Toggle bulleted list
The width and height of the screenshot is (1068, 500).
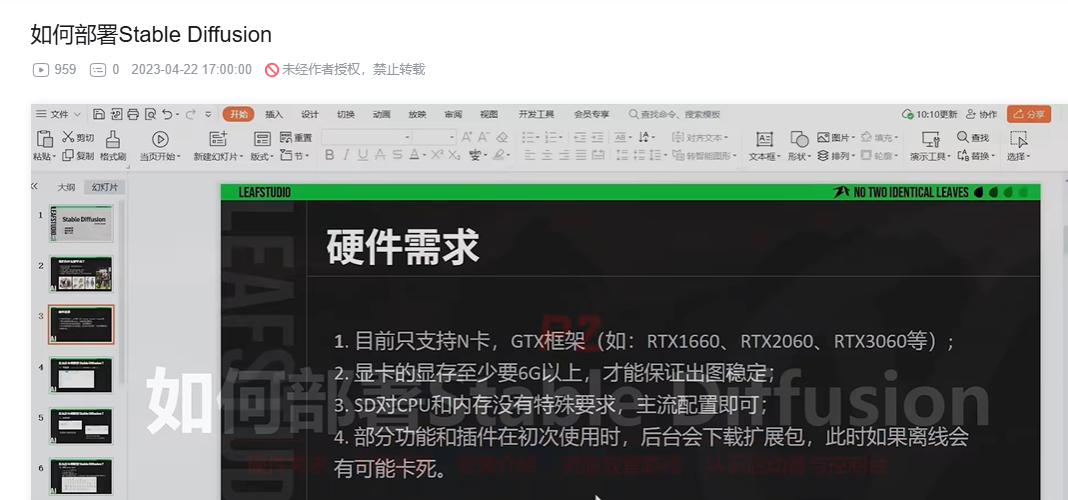(x=528, y=137)
